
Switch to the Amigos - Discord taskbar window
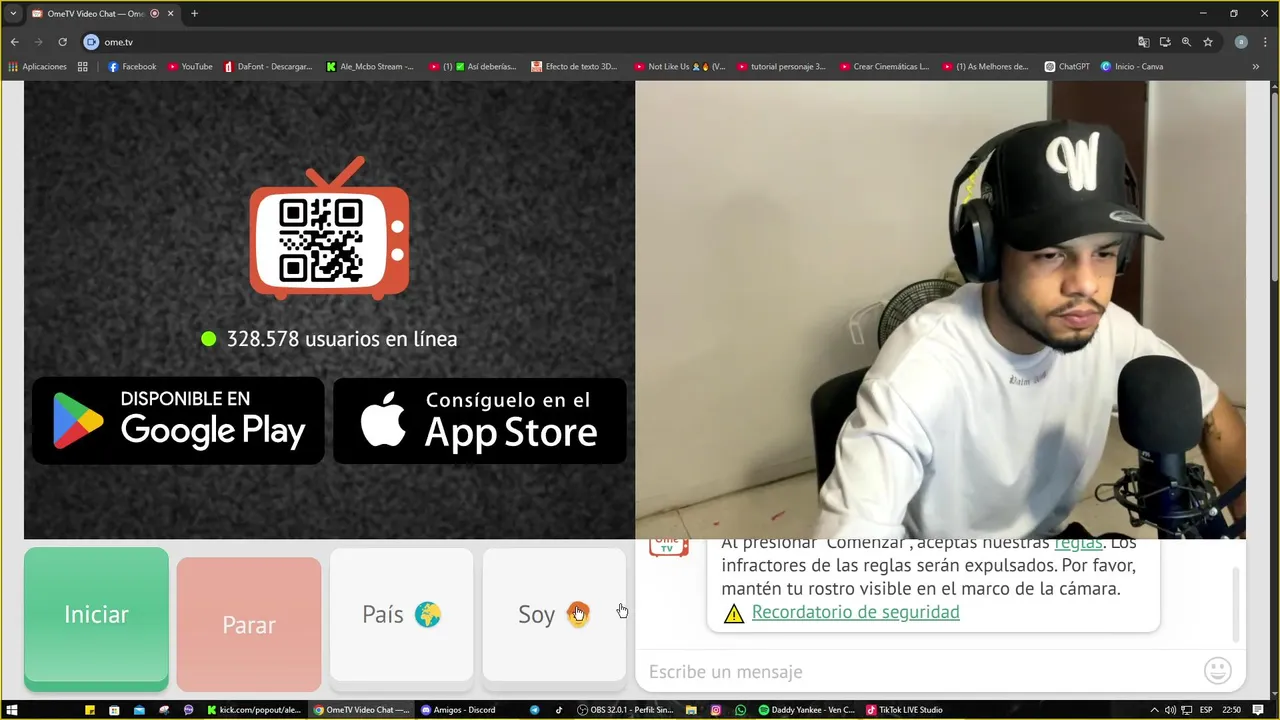coord(459,710)
